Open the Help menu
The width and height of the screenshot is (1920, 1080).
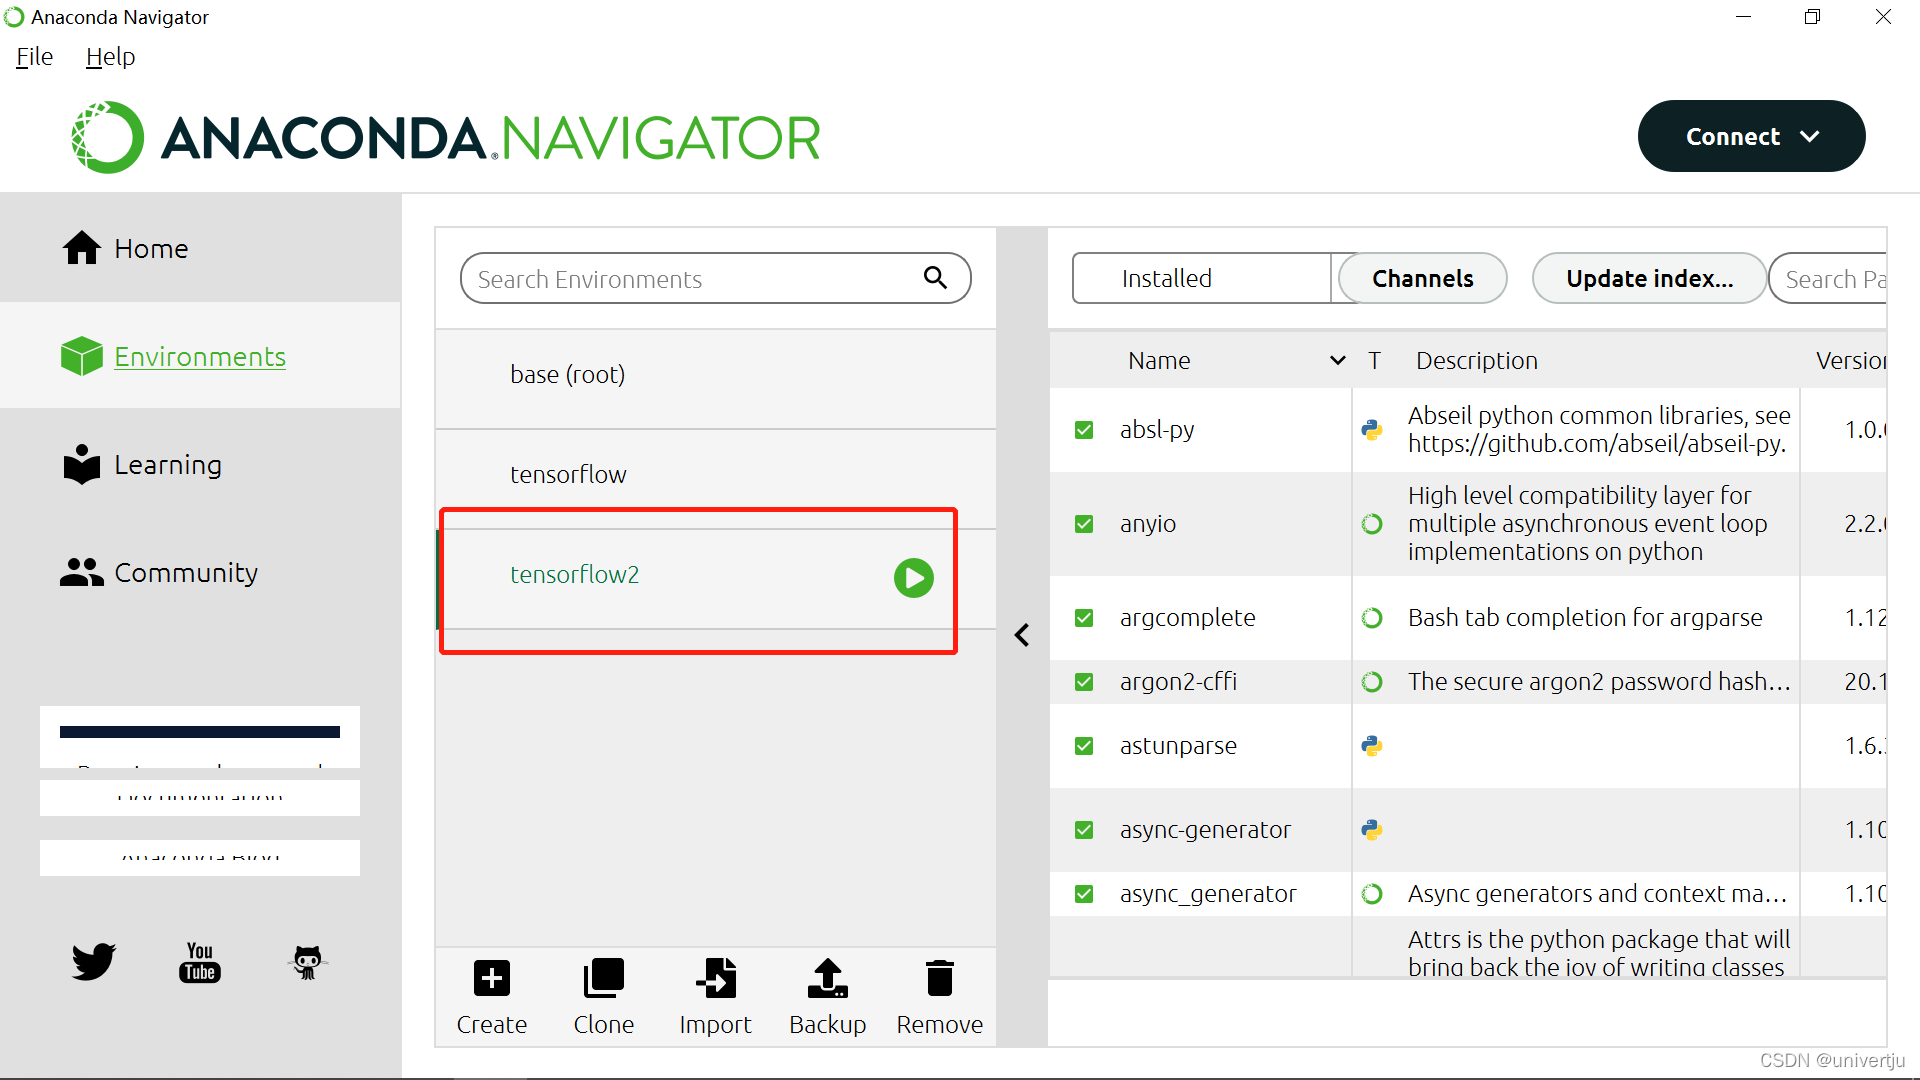(110, 57)
